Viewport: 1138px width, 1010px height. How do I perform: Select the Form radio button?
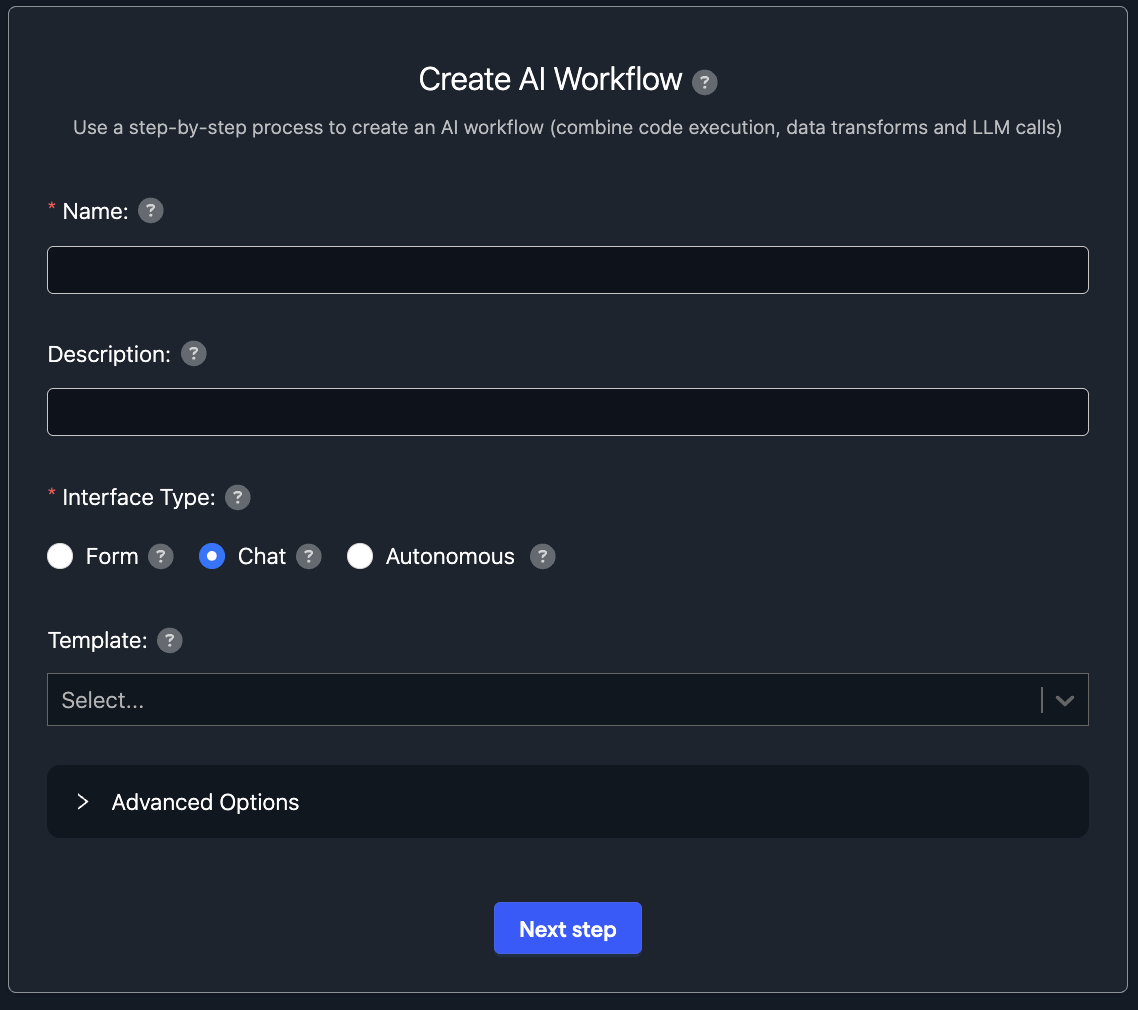[x=60, y=557]
